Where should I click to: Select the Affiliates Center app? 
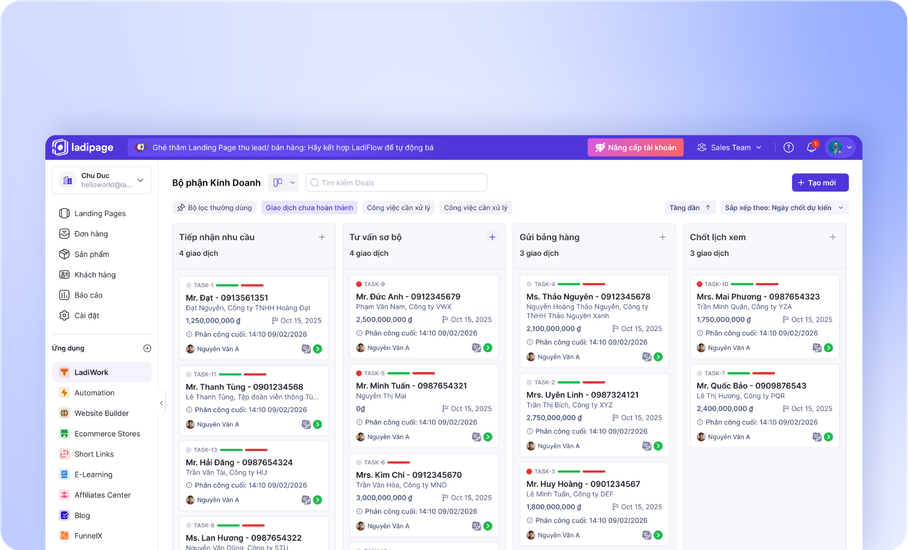coord(102,495)
